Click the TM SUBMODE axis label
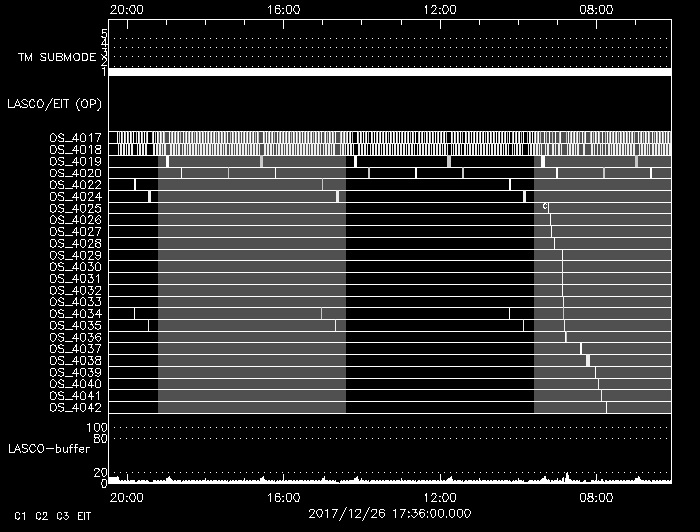700x532 pixels. coord(57,57)
